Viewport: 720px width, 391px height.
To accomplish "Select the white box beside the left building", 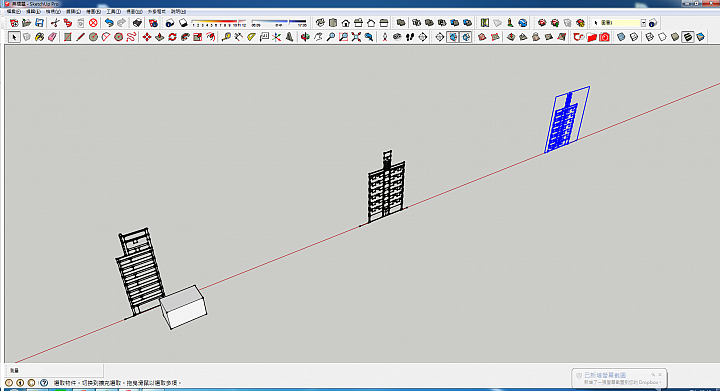I will [184, 307].
